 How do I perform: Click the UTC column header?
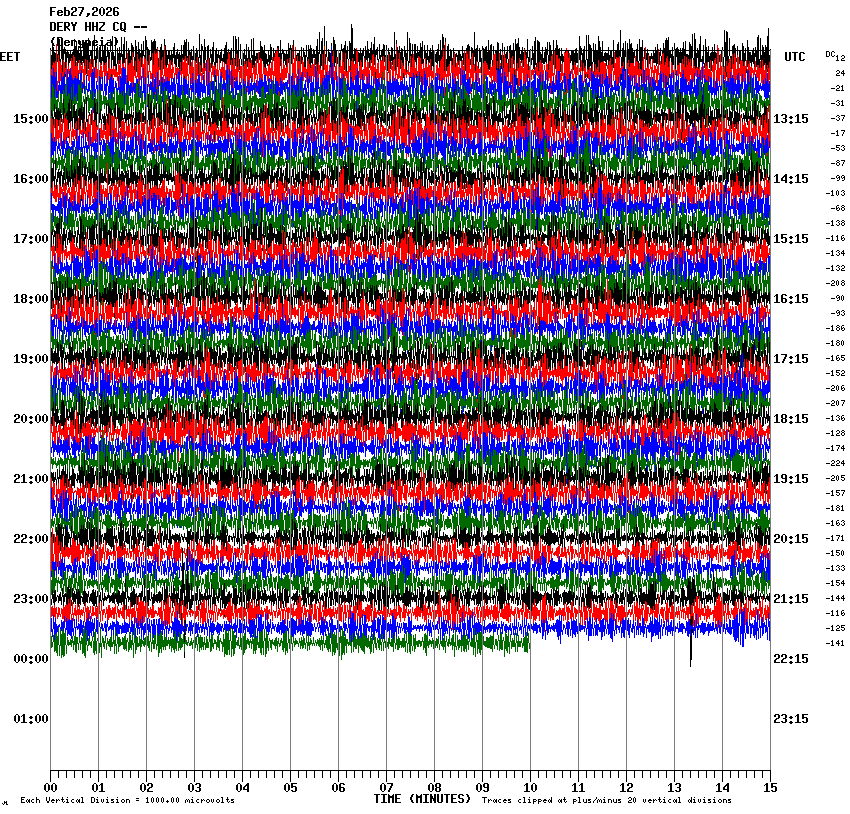(x=794, y=57)
